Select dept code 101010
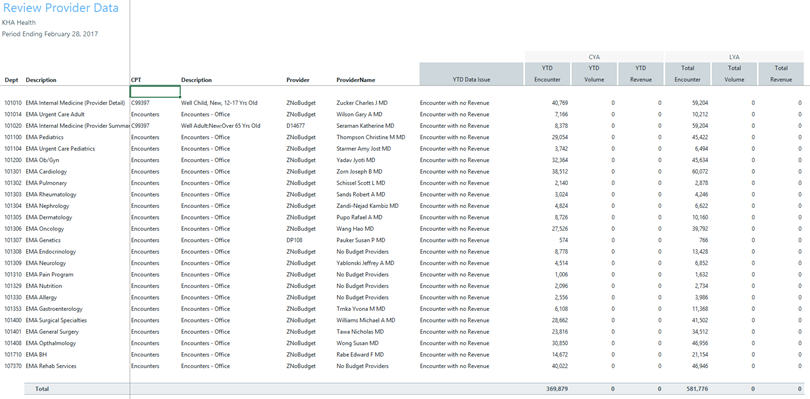 (x=13, y=103)
